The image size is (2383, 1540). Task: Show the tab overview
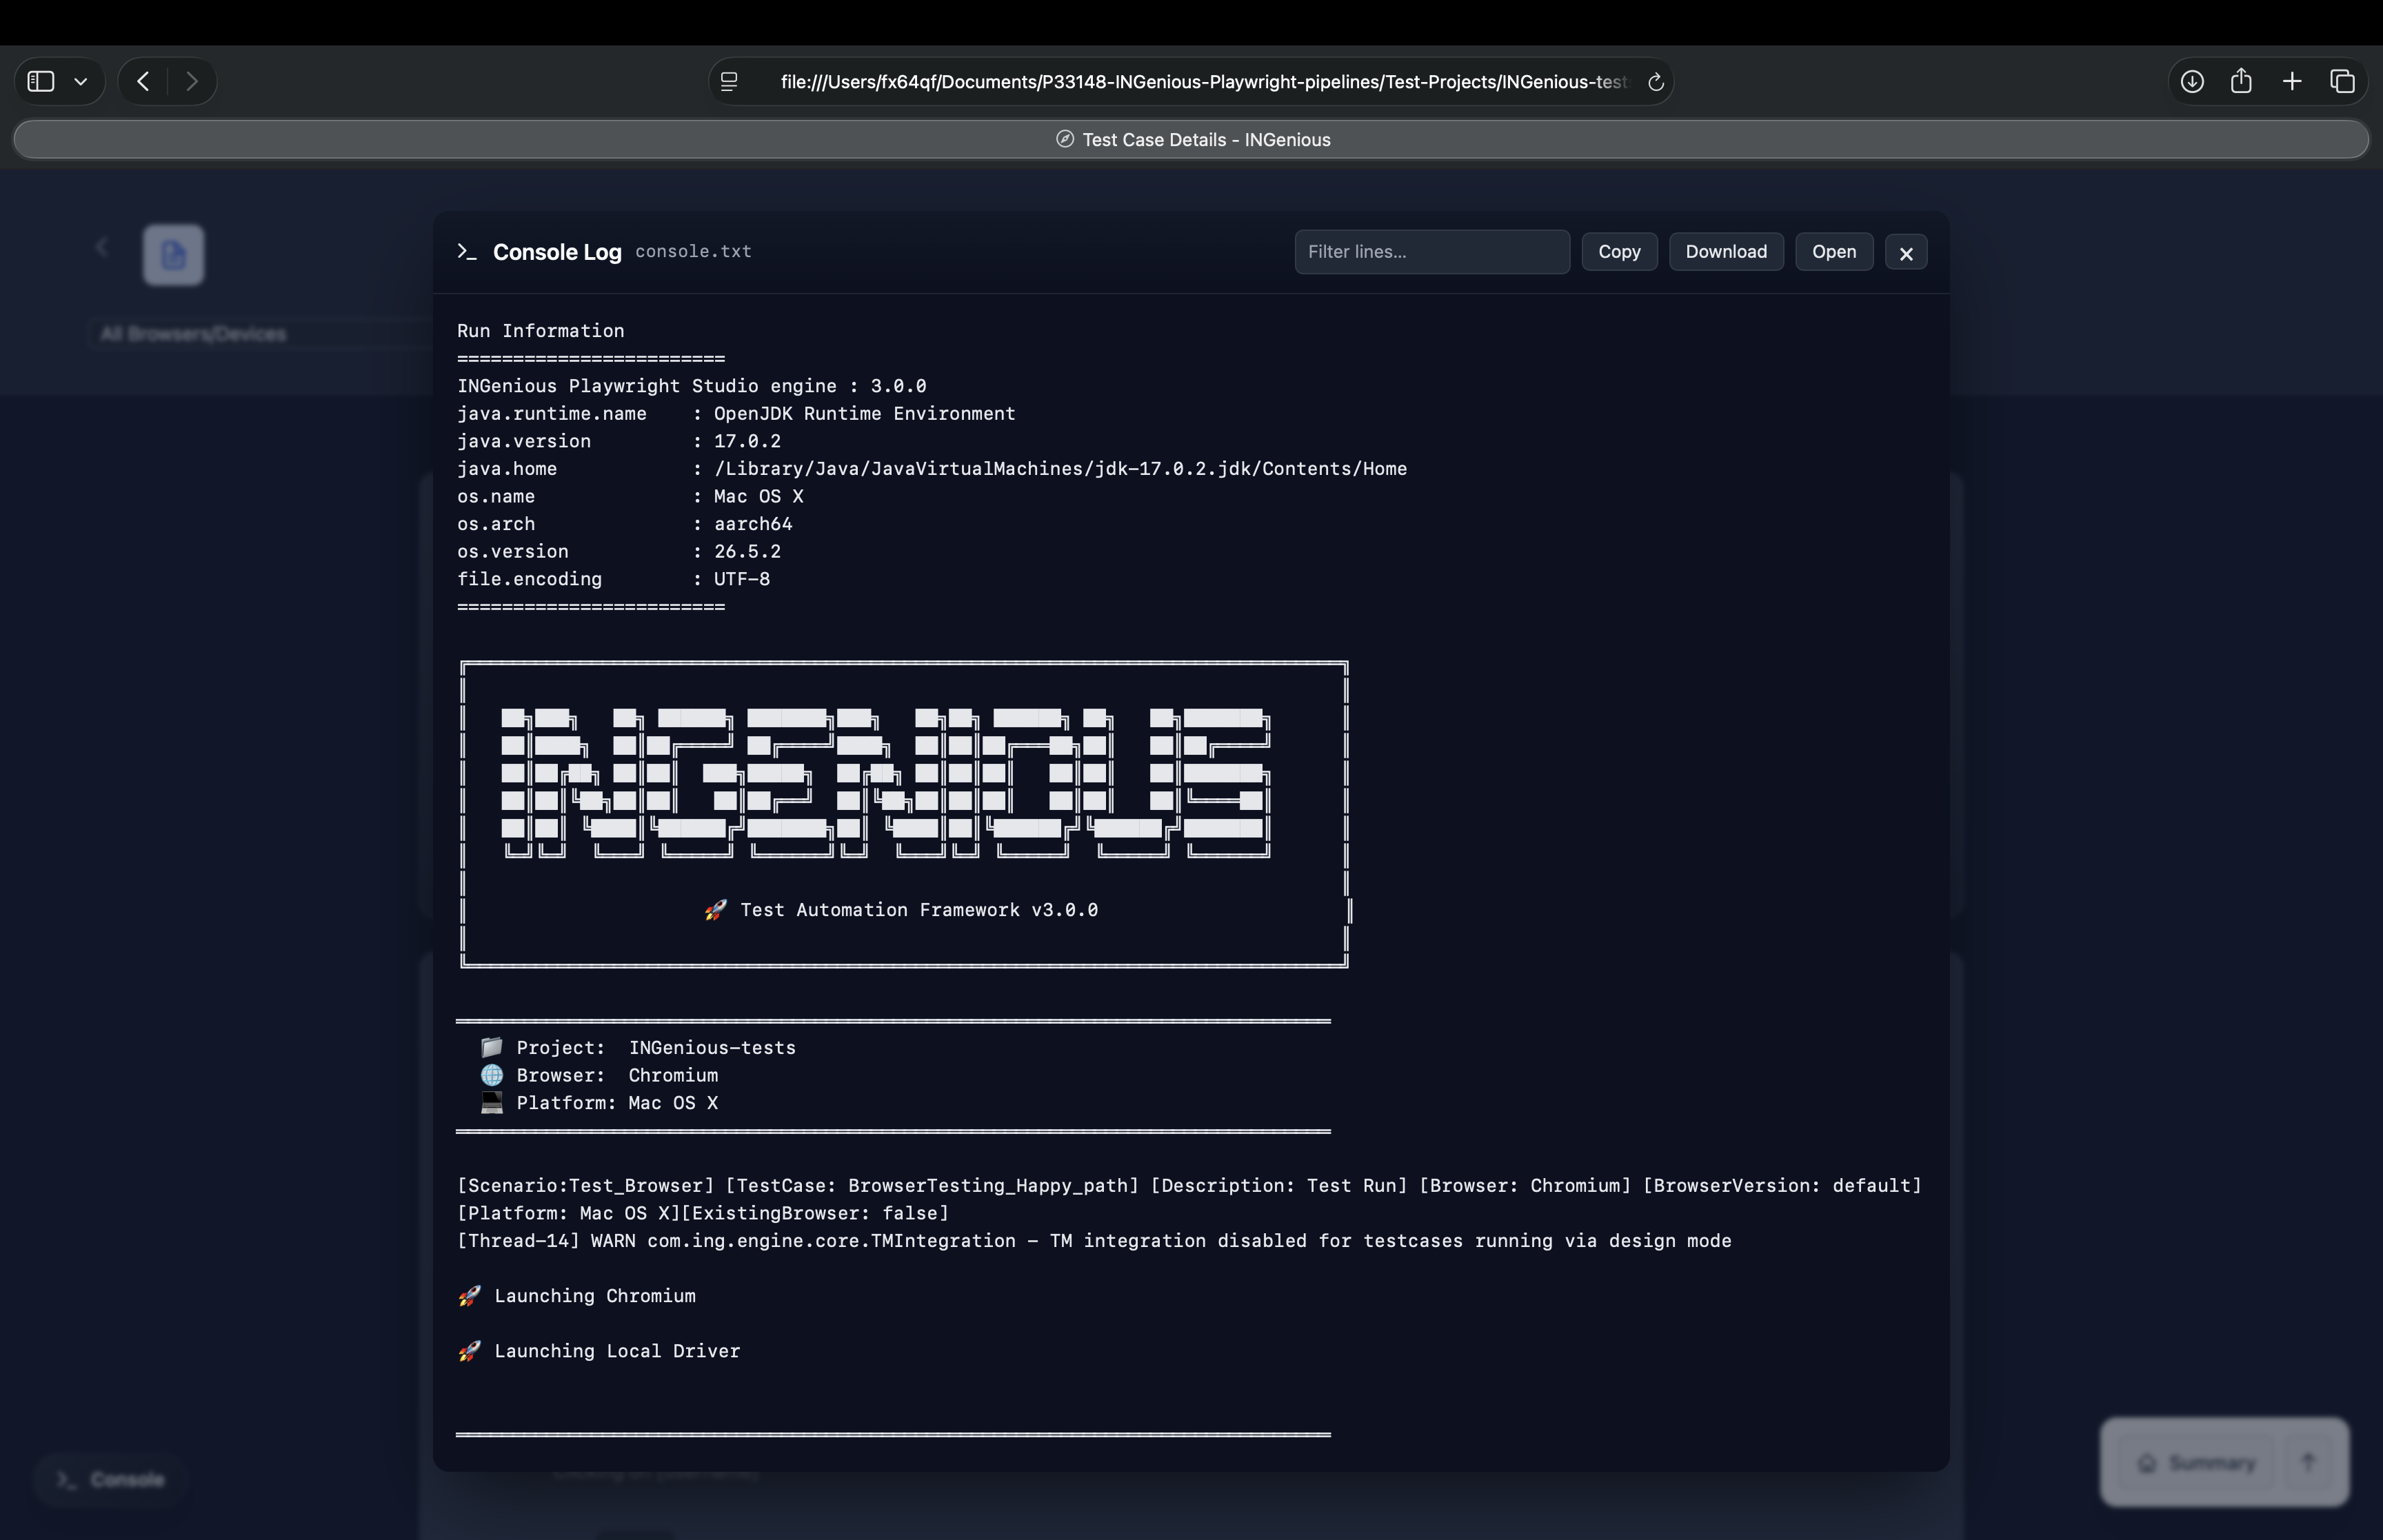(x=2342, y=81)
